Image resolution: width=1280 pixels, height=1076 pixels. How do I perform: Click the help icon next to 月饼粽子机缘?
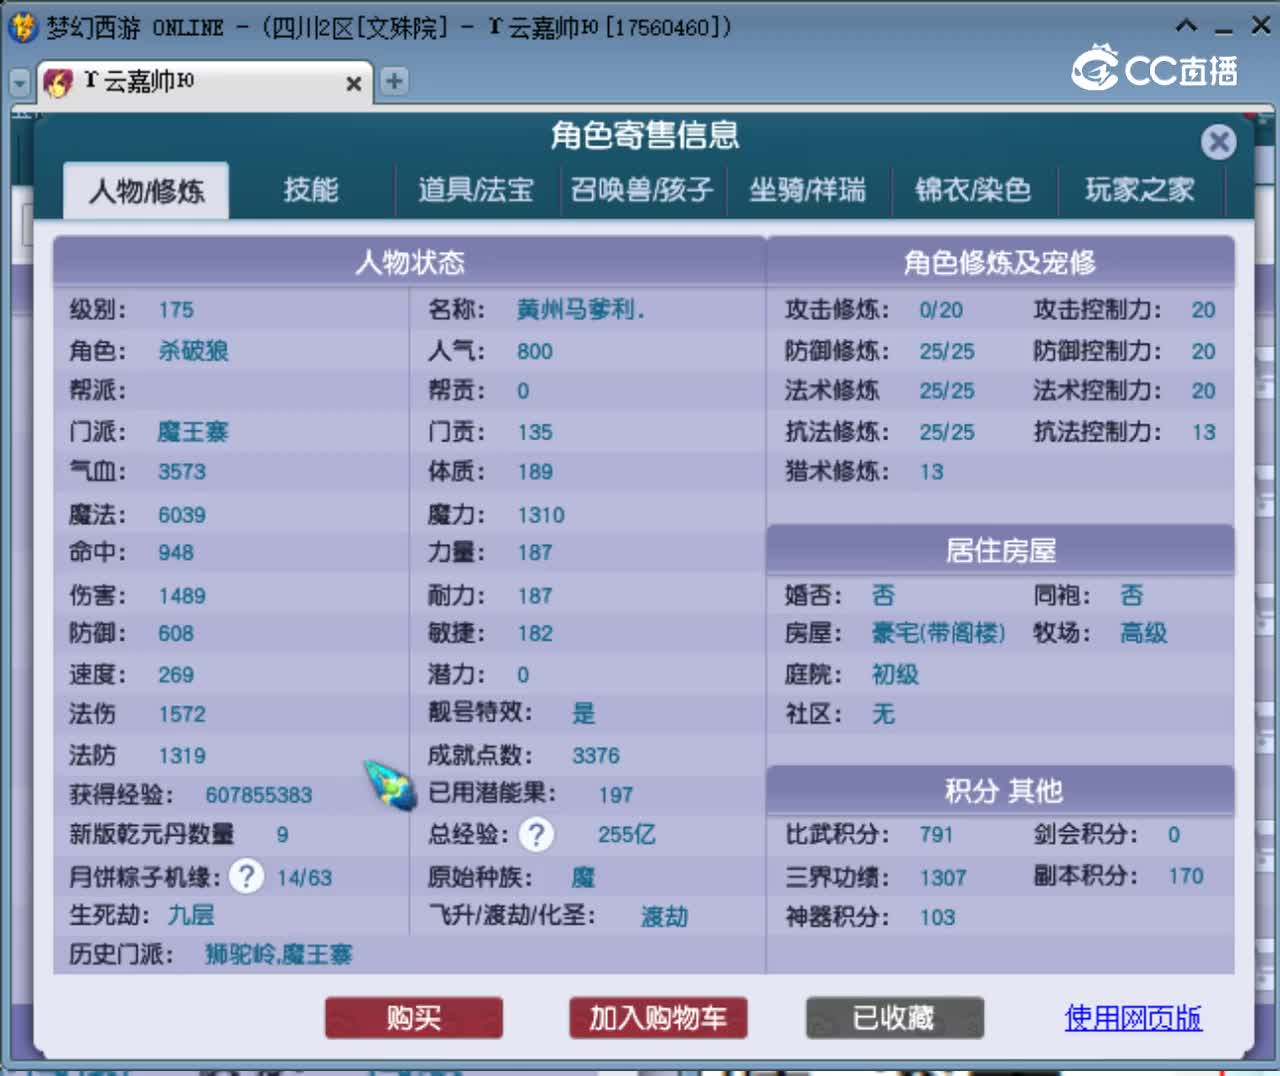(x=246, y=877)
